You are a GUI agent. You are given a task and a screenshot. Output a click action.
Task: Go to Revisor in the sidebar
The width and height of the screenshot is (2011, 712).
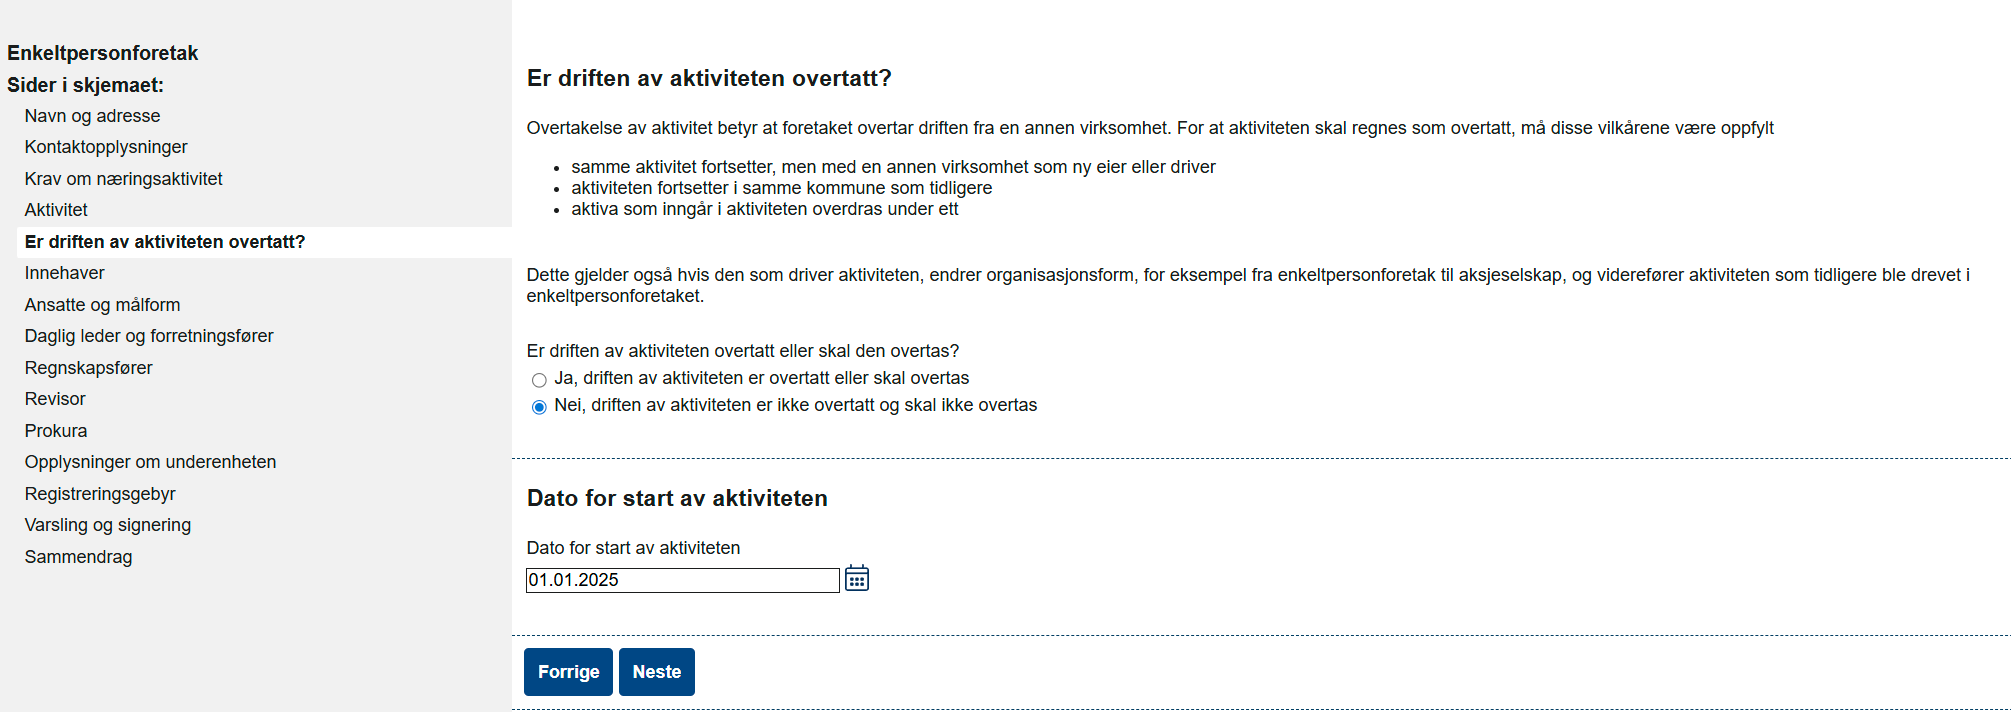pos(55,399)
